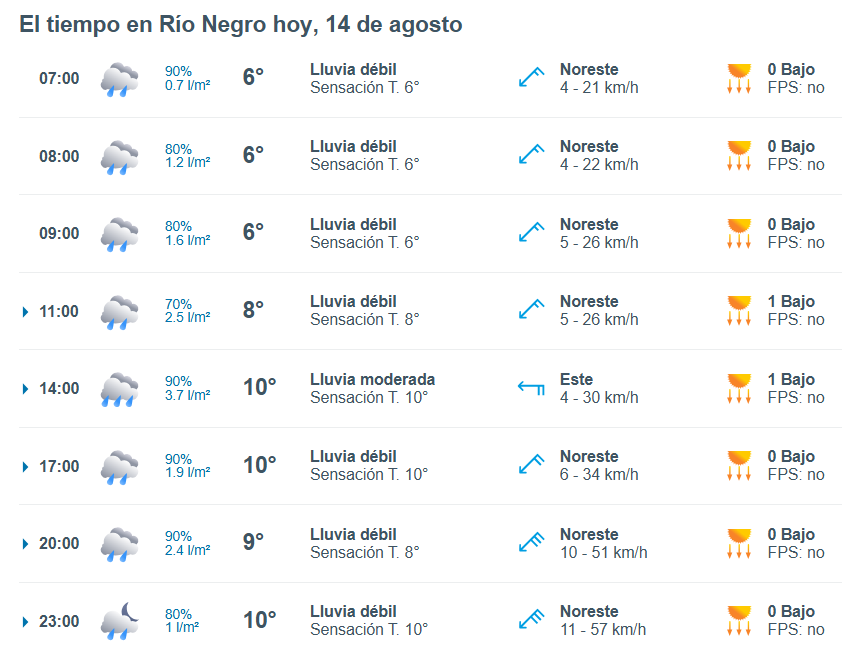Viewport: 842px width, 657px height.
Task: Click the UV sun icon at 11:00
Action: pyautogui.click(x=739, y=311)
